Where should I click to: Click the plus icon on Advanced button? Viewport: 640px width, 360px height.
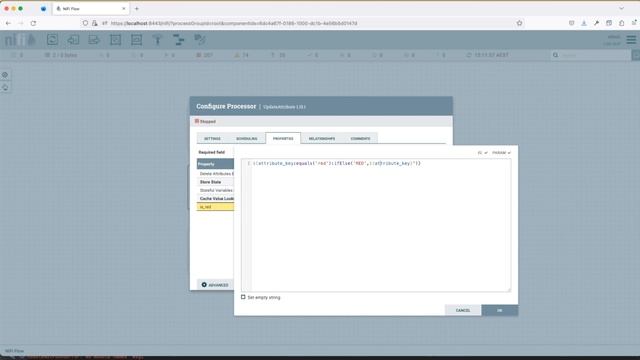click(204, 285)
